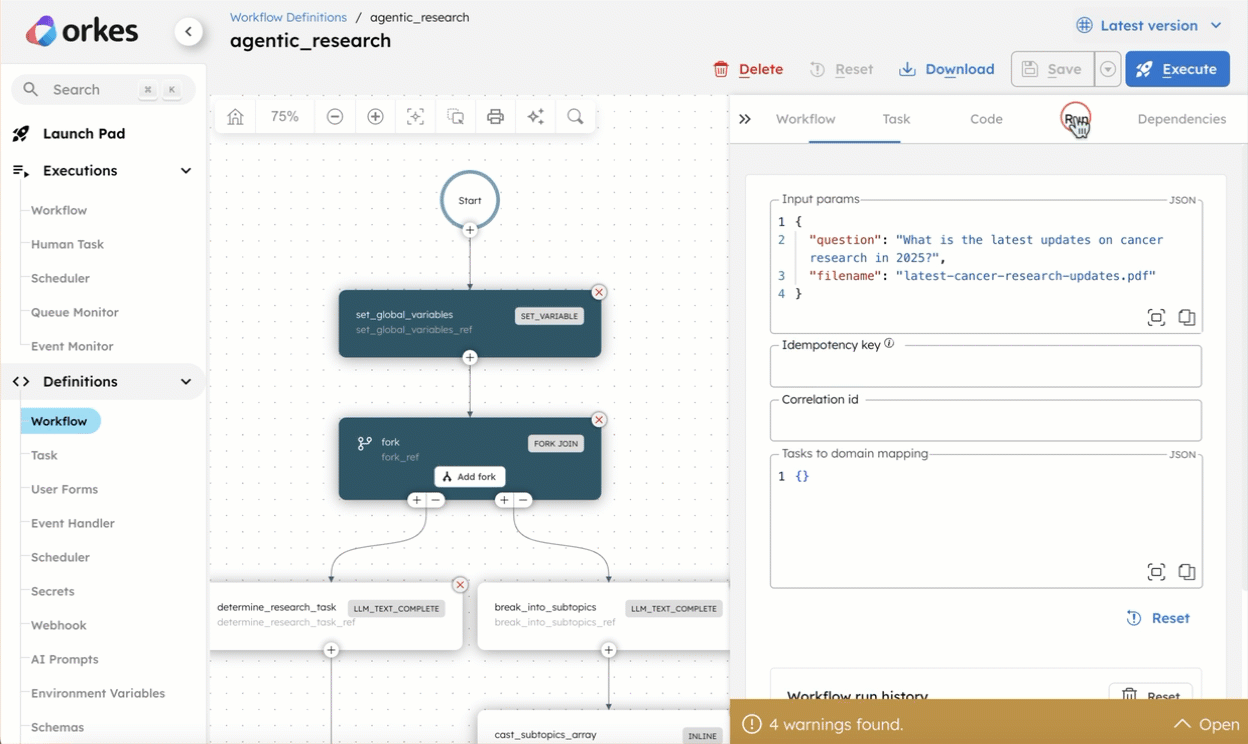Open Scheduler under Executions
This screenshot has height=744, width=1248.
pos(60,278)
